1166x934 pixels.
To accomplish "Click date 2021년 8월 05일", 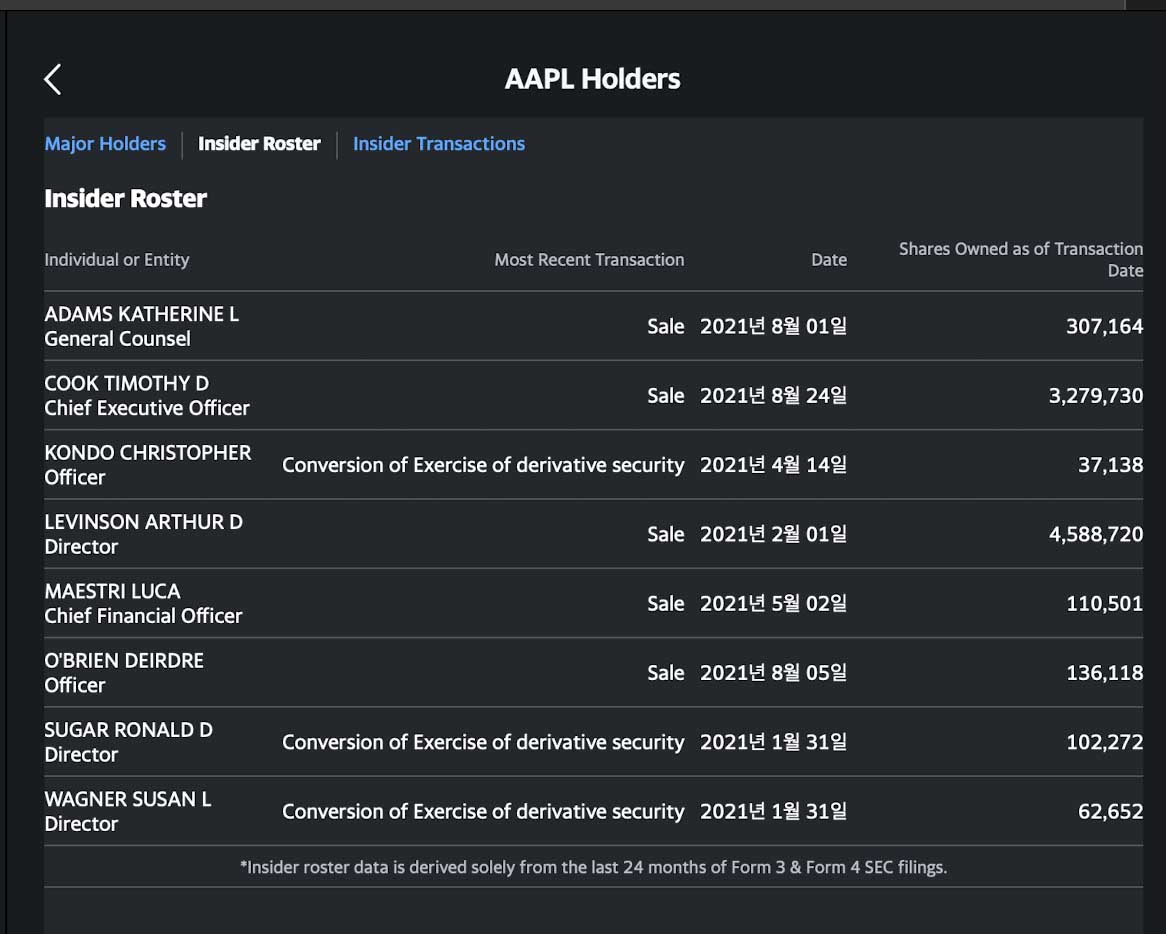I will 773,672.
